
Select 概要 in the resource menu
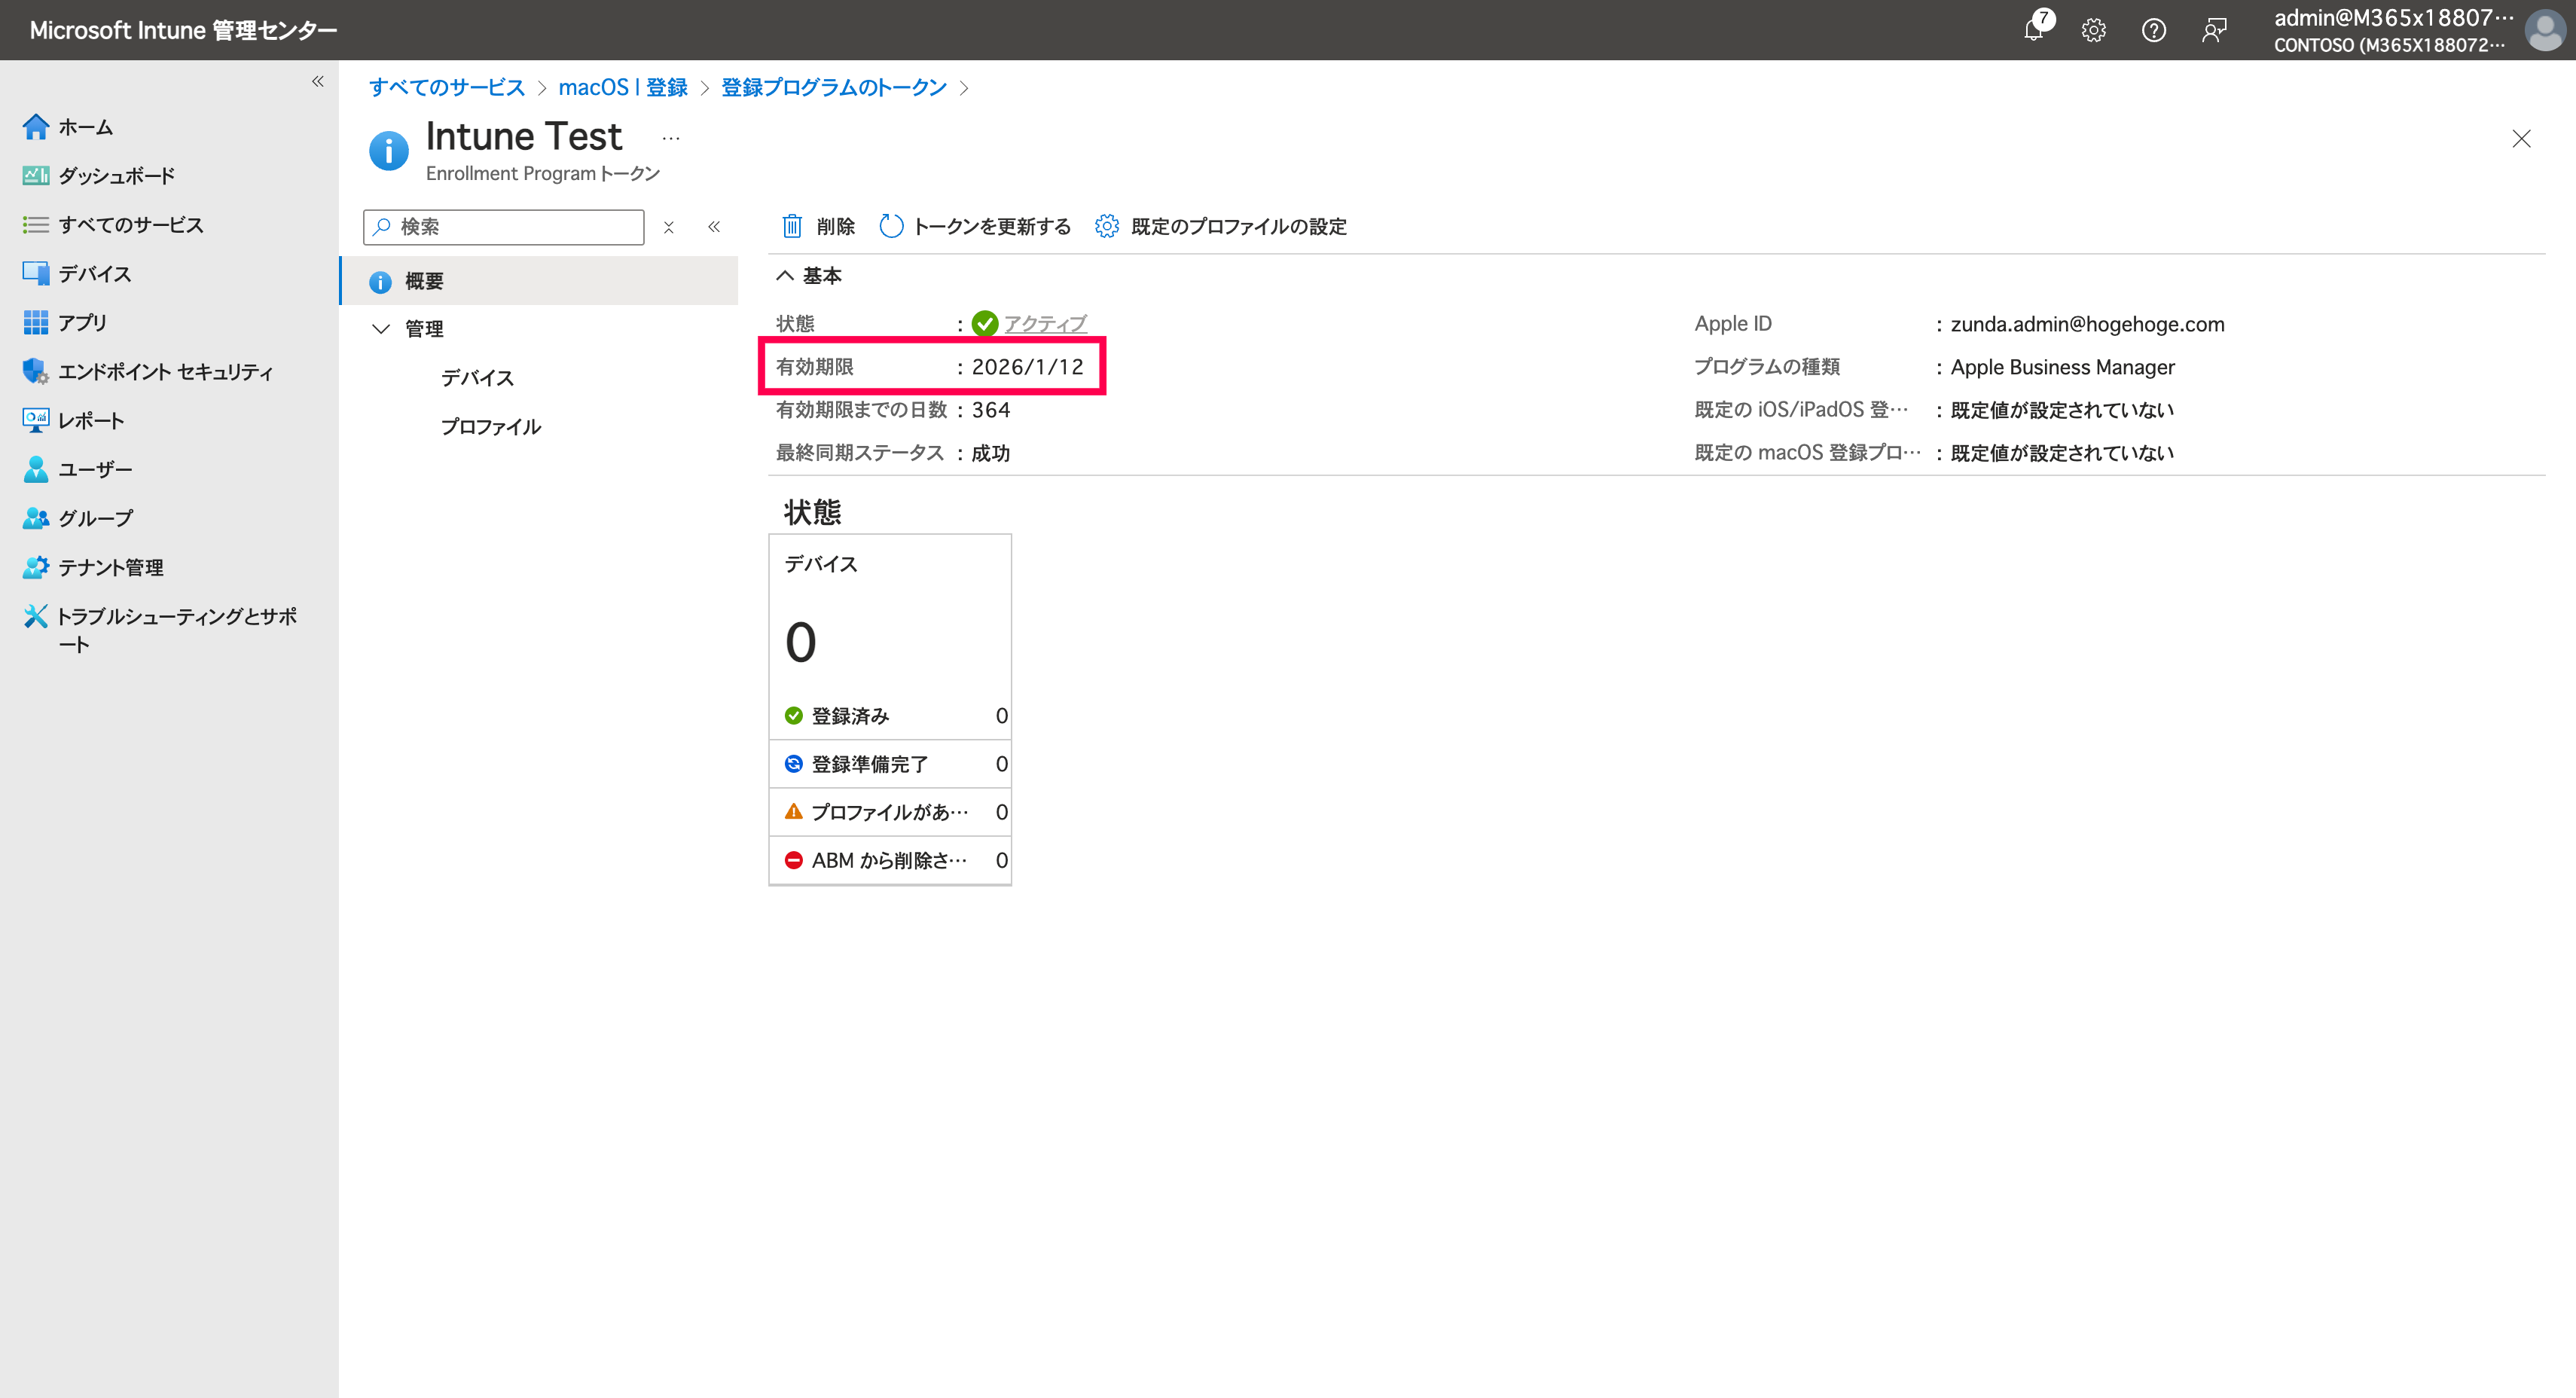(x=540, y=281)
